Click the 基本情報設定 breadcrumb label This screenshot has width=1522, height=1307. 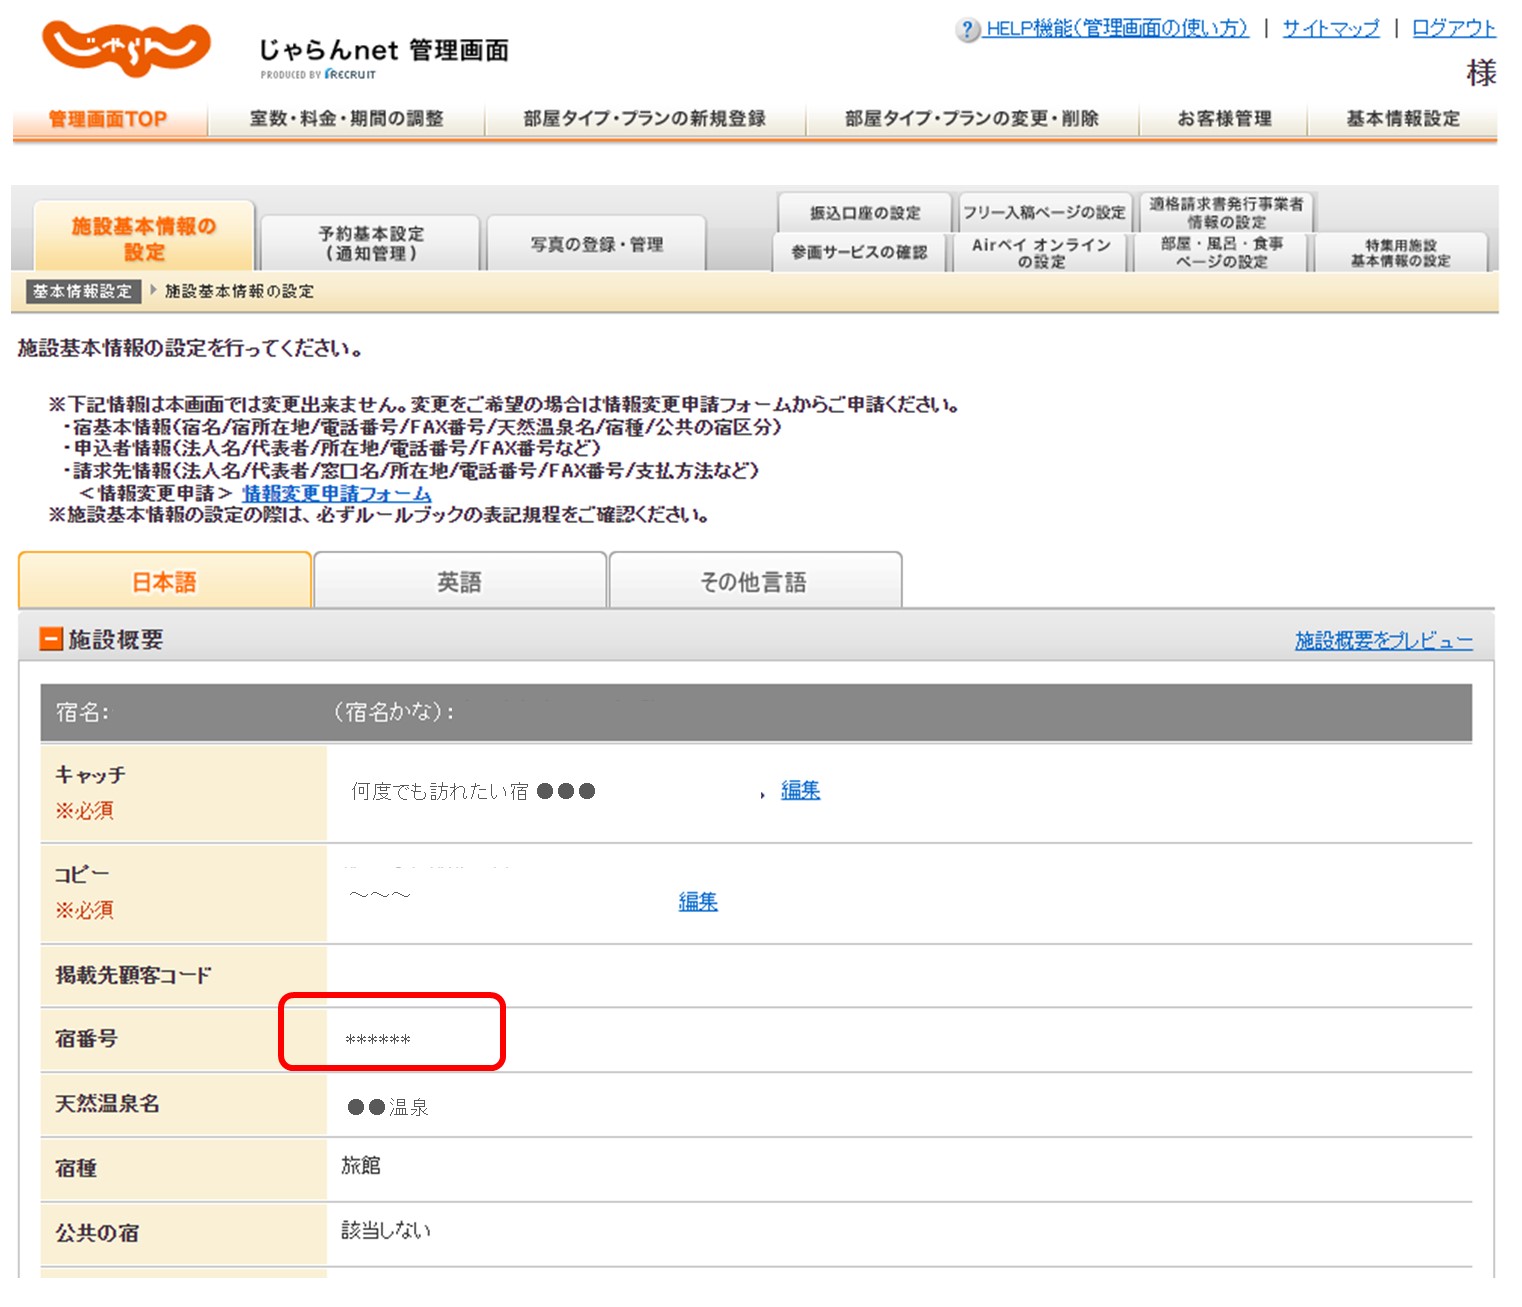click(x=82, y=291)
